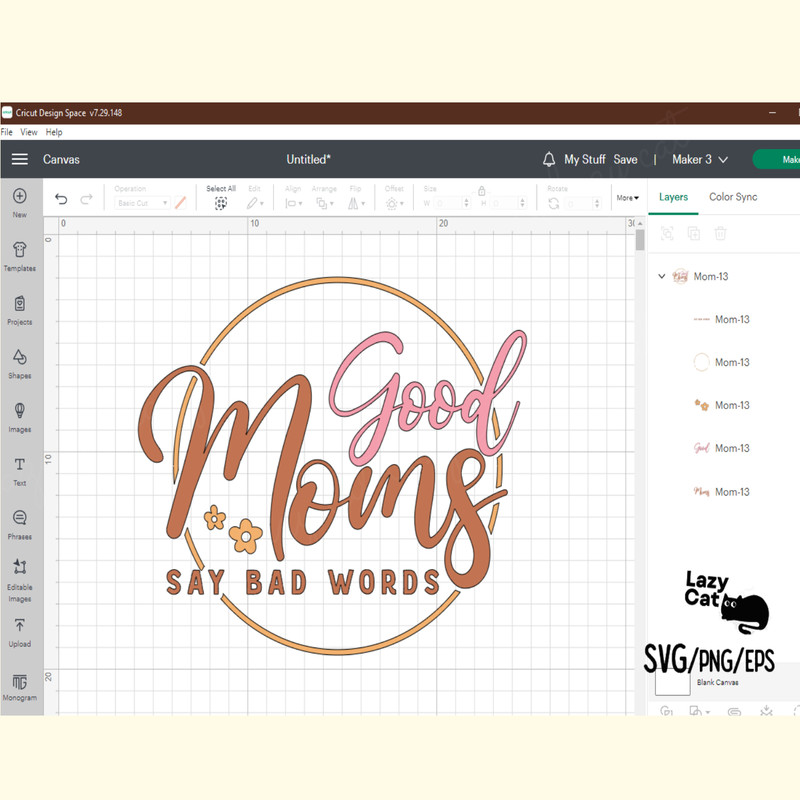Click the operation color swatch
The width and height of the screenshot is (800, 800).
pyautogui.click(x=180, y=203)
